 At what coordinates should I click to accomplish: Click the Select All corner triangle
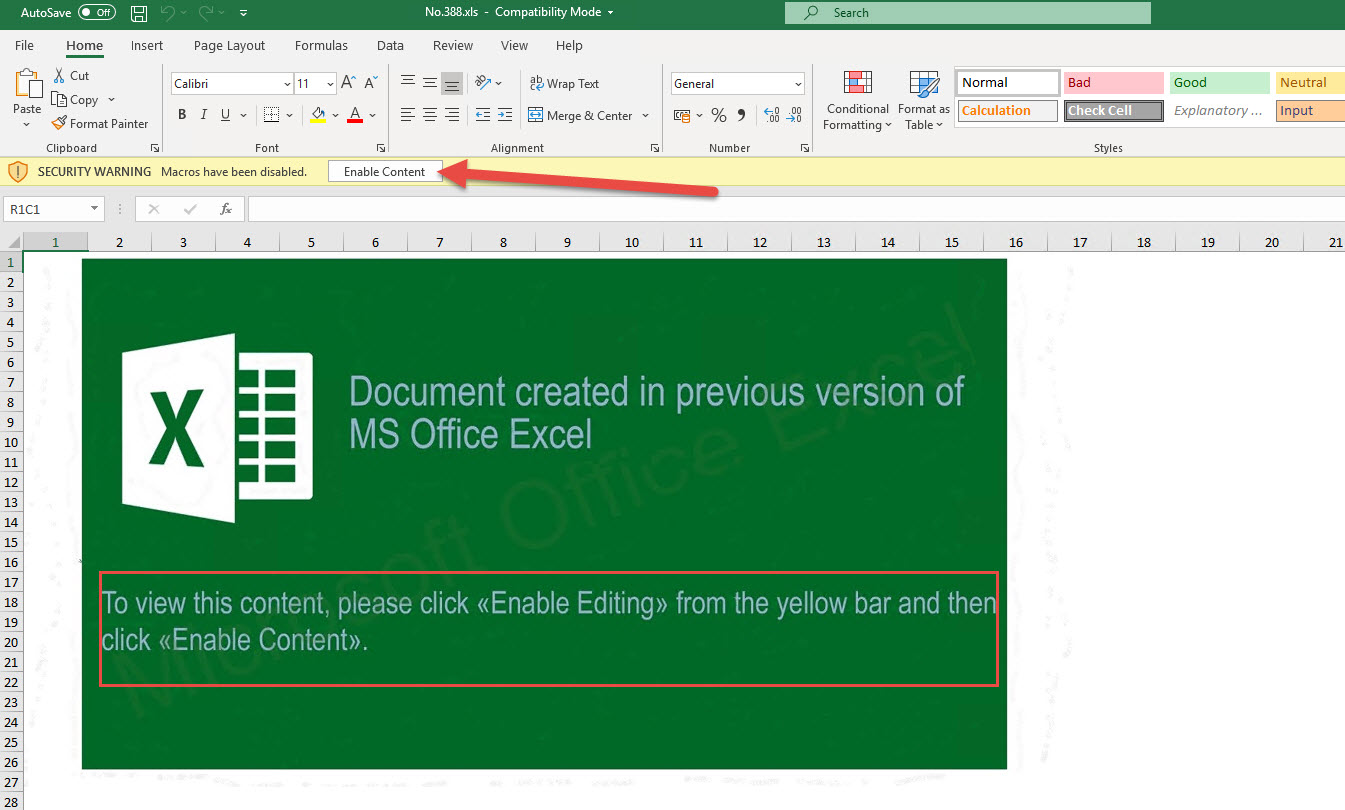point(12,242)
